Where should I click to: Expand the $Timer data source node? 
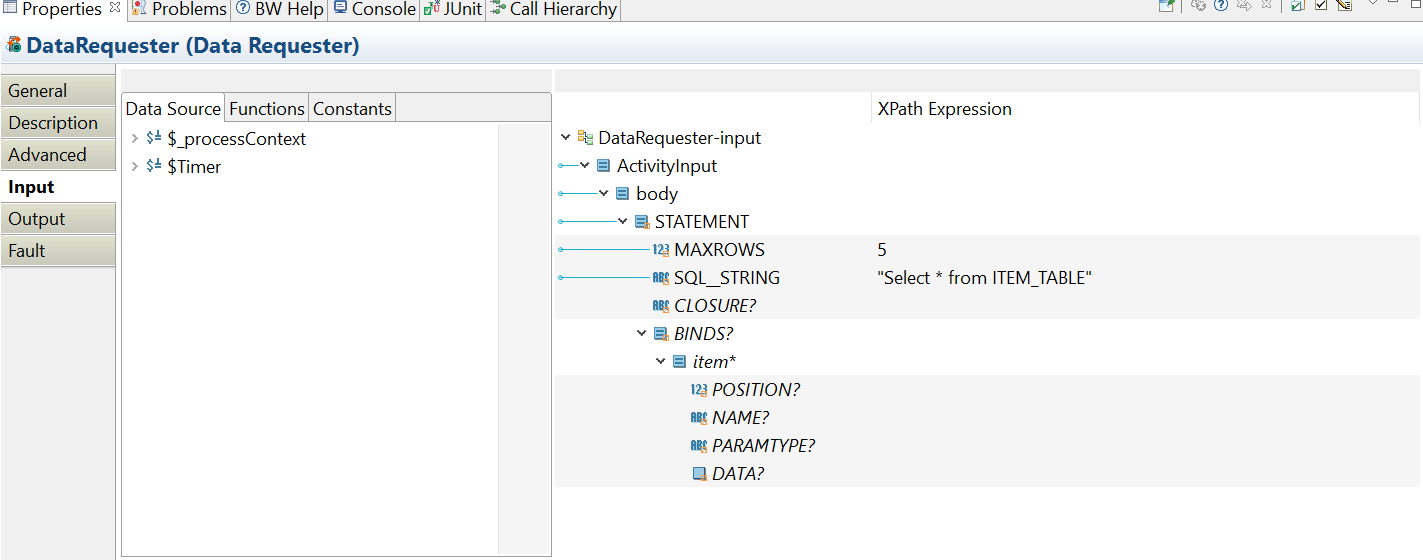[135, 167]
